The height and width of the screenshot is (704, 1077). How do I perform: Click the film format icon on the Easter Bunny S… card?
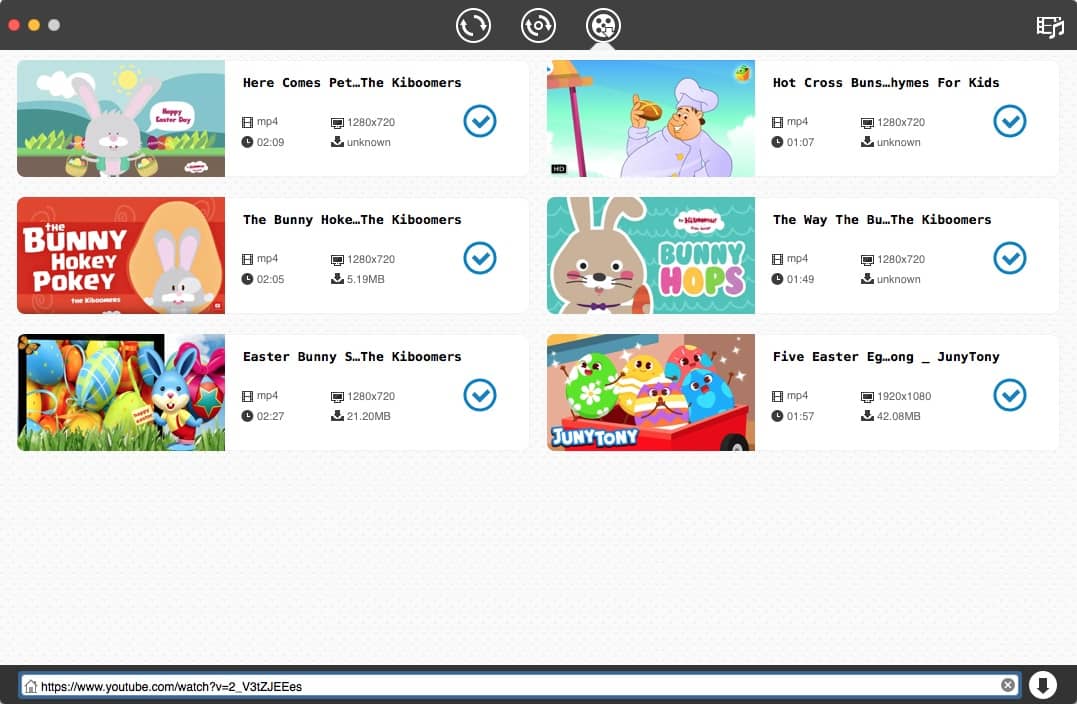pos(247,396)
